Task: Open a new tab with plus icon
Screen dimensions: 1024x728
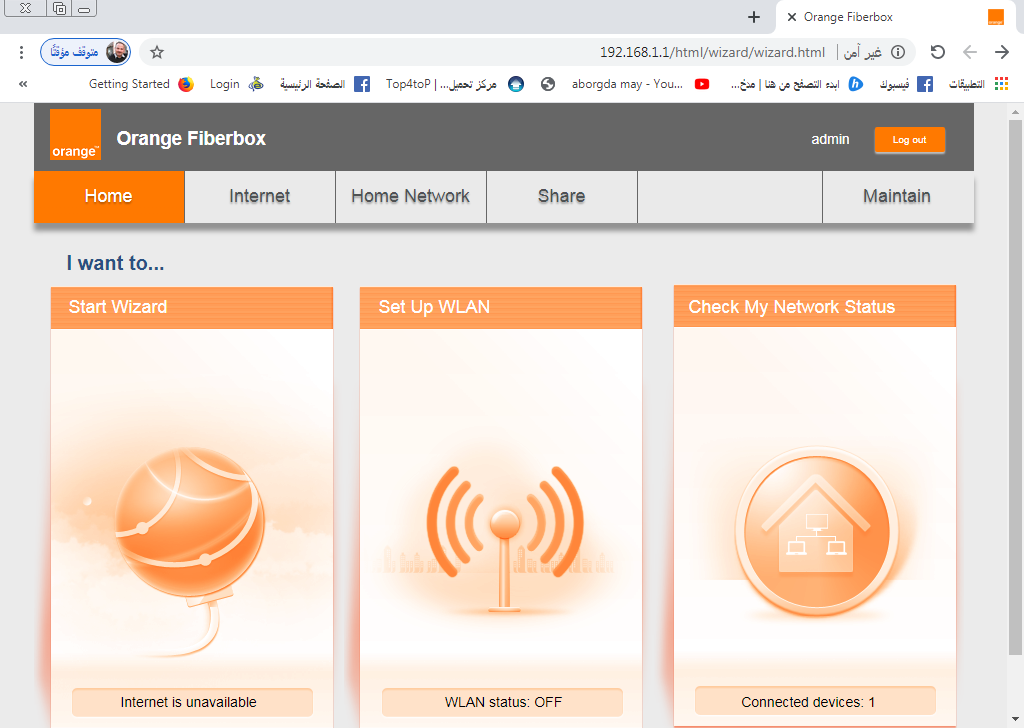Action: [x=754, y=17]
